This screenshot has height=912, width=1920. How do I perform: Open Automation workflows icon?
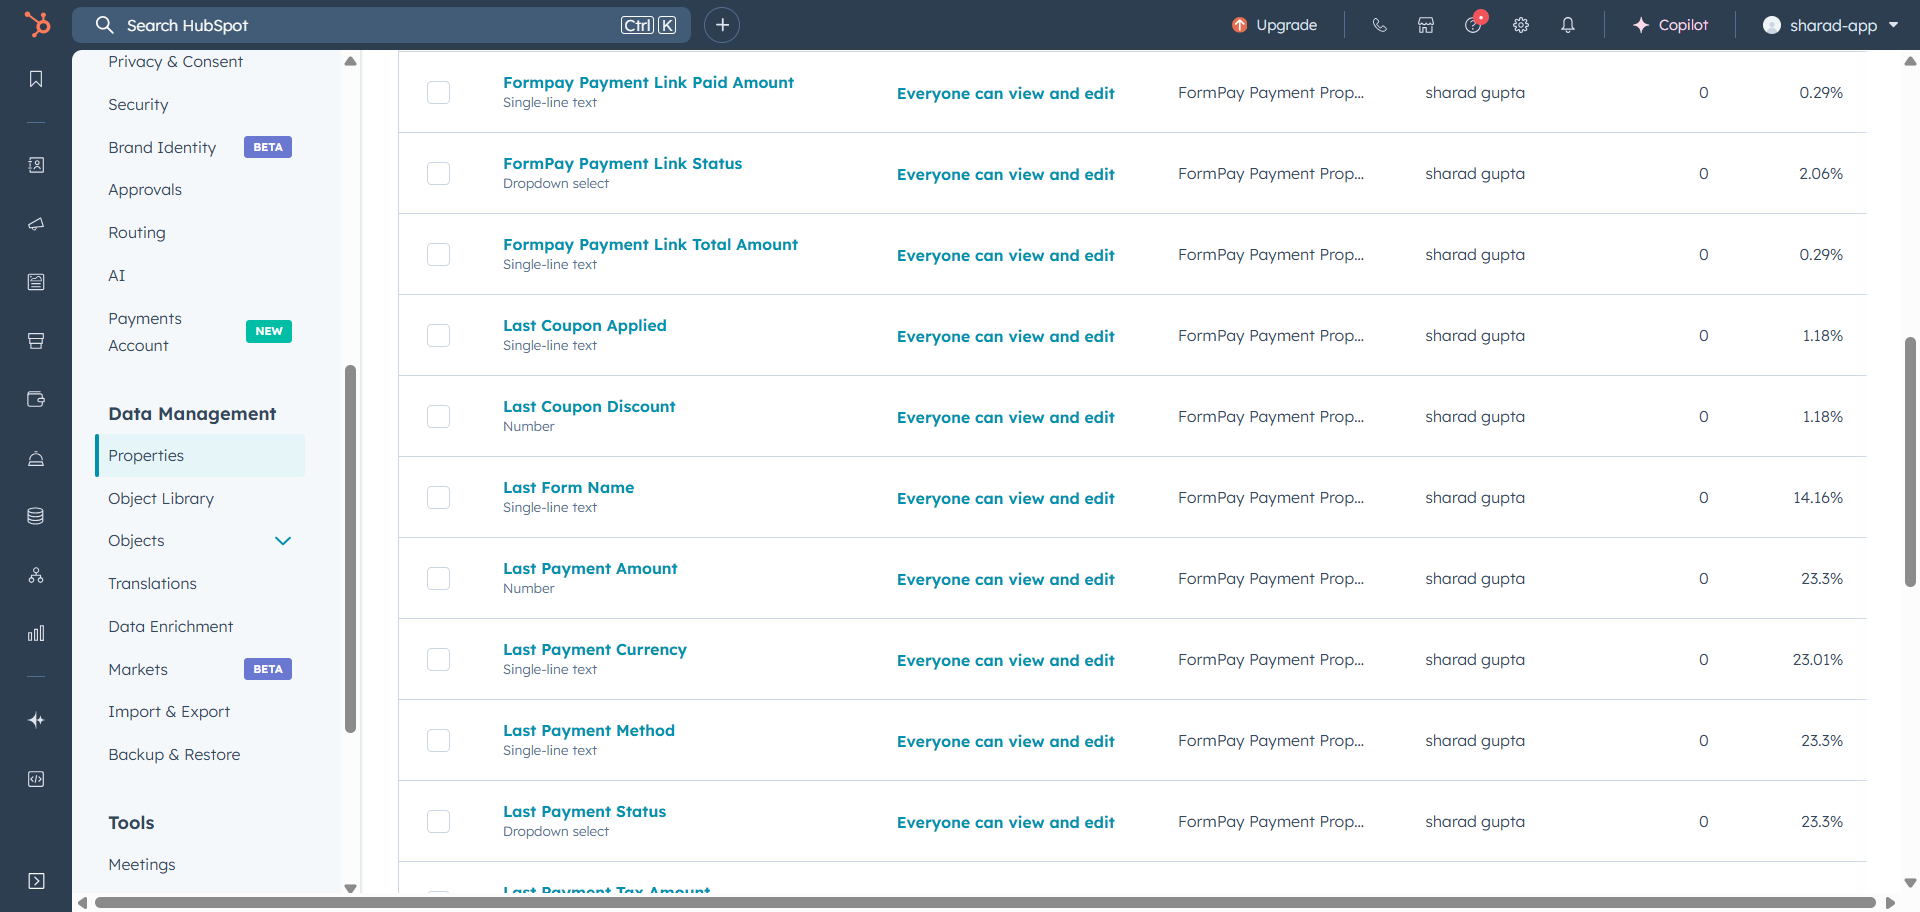[x=36, y=575]
